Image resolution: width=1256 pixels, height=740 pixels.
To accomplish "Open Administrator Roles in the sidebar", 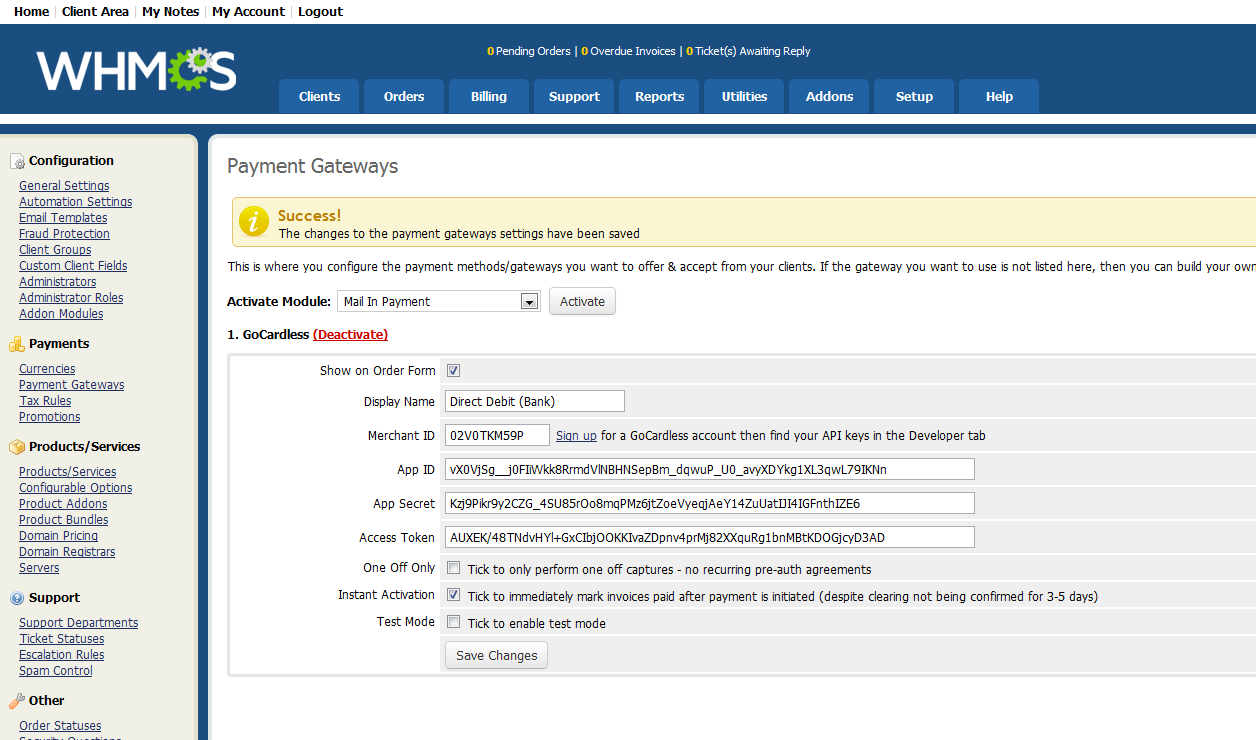I will [x=71, y=298].
